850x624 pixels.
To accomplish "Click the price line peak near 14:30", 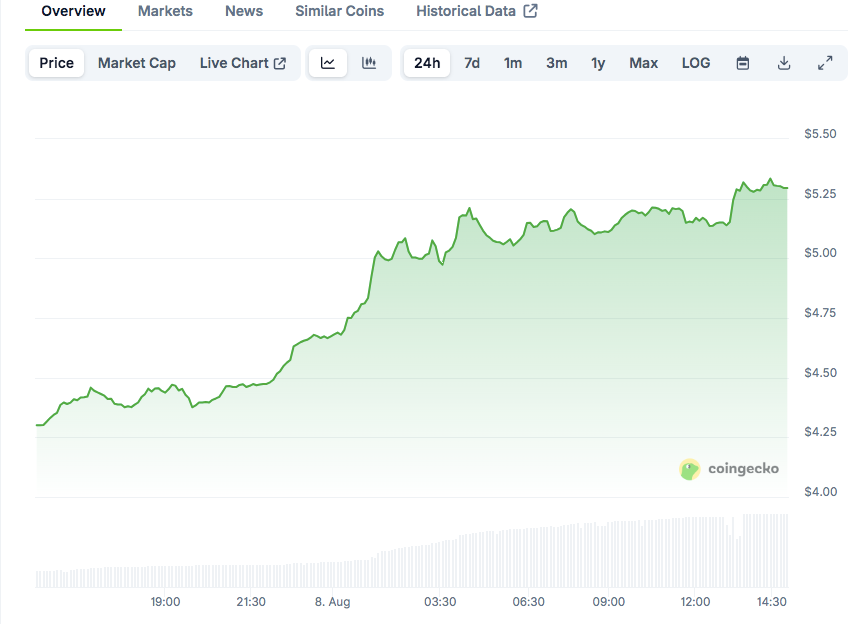I will pos(770,180).
